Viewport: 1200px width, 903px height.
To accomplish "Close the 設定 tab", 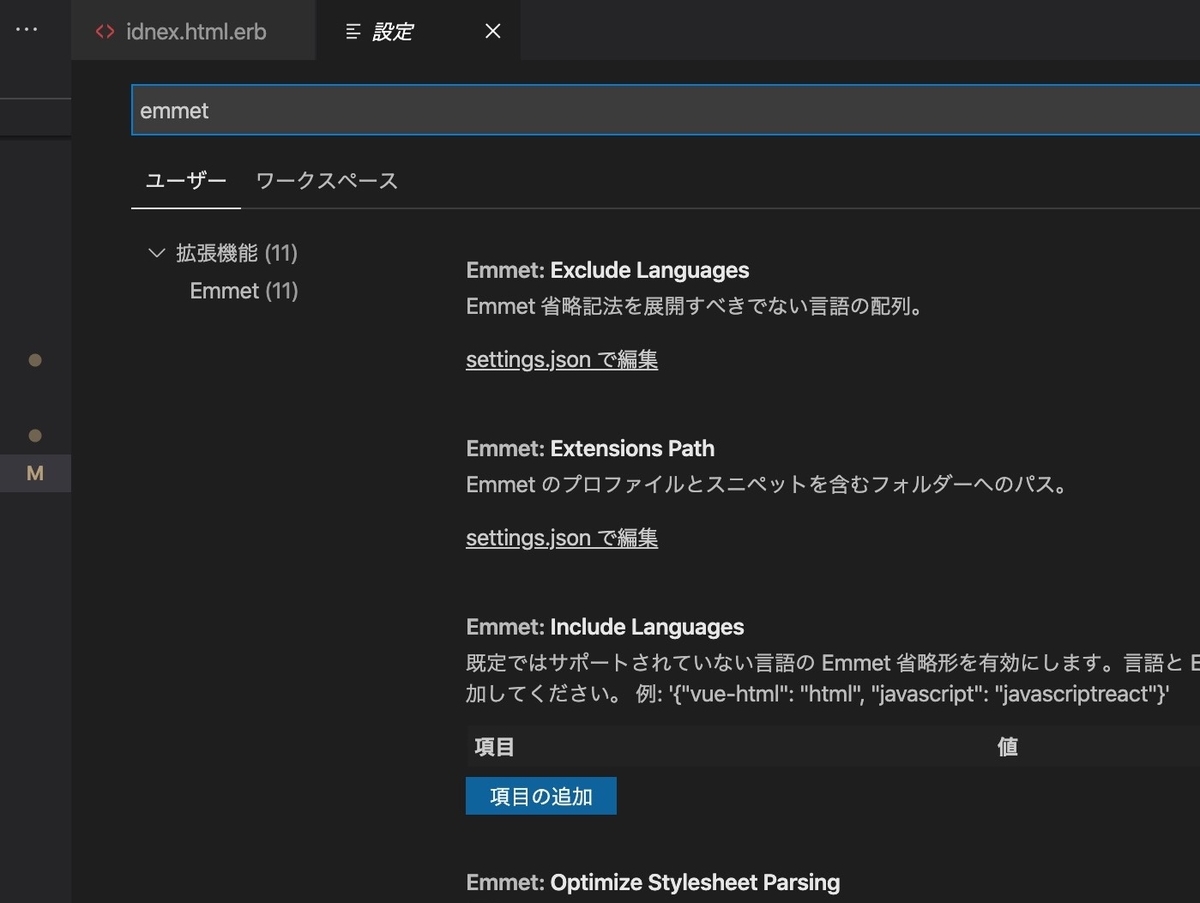I will click(x=491, y=31).
